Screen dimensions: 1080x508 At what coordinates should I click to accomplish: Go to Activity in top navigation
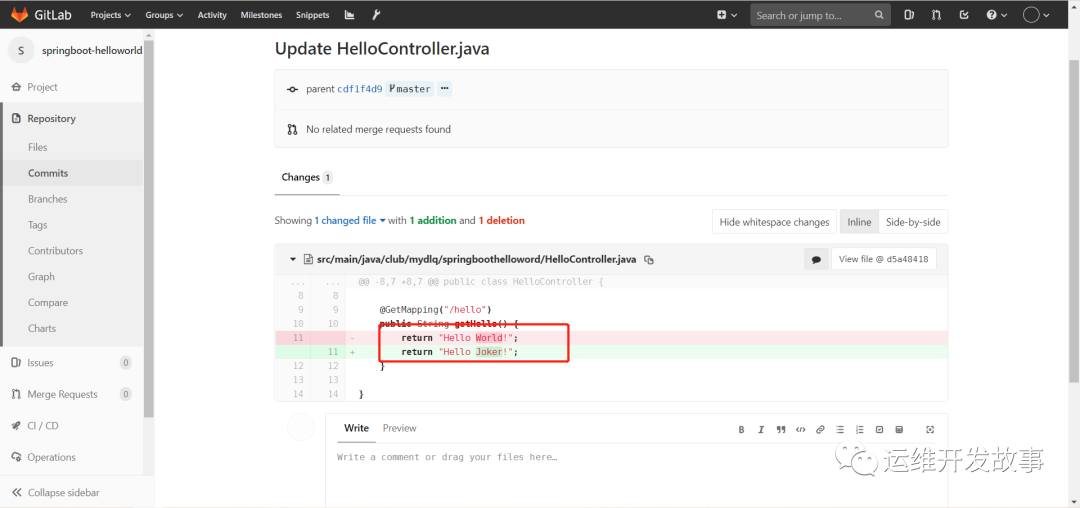coord(212,14)
